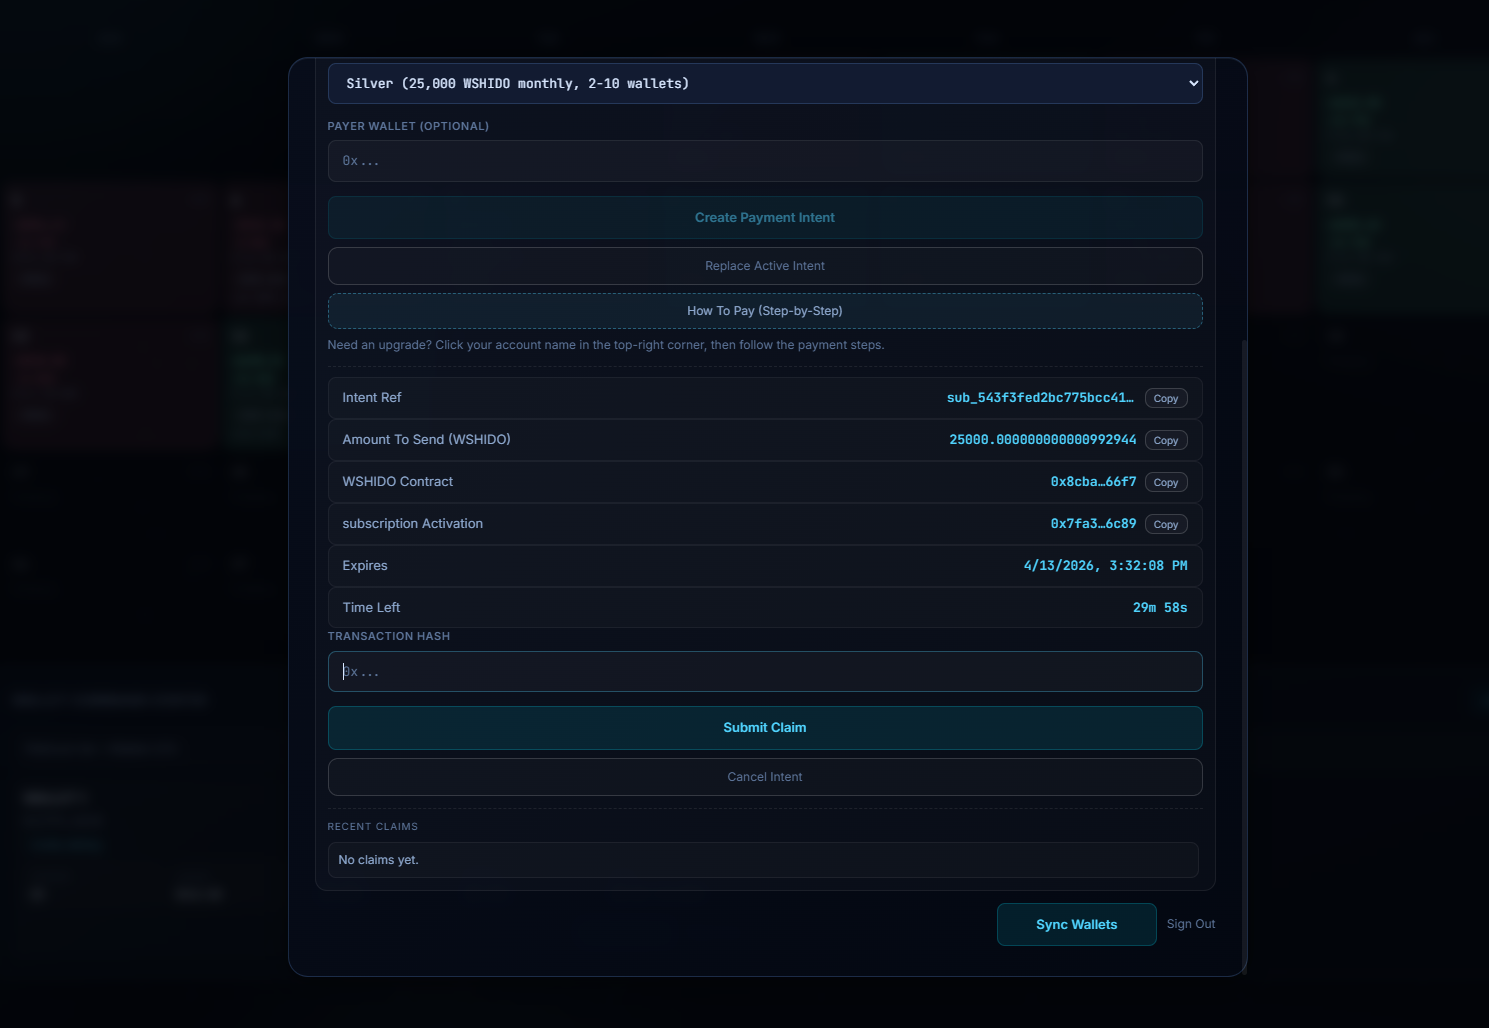The width and height of the screenshot is (1489, 1028).
Task: Click the No claims yet box
Action: point(762,860)
